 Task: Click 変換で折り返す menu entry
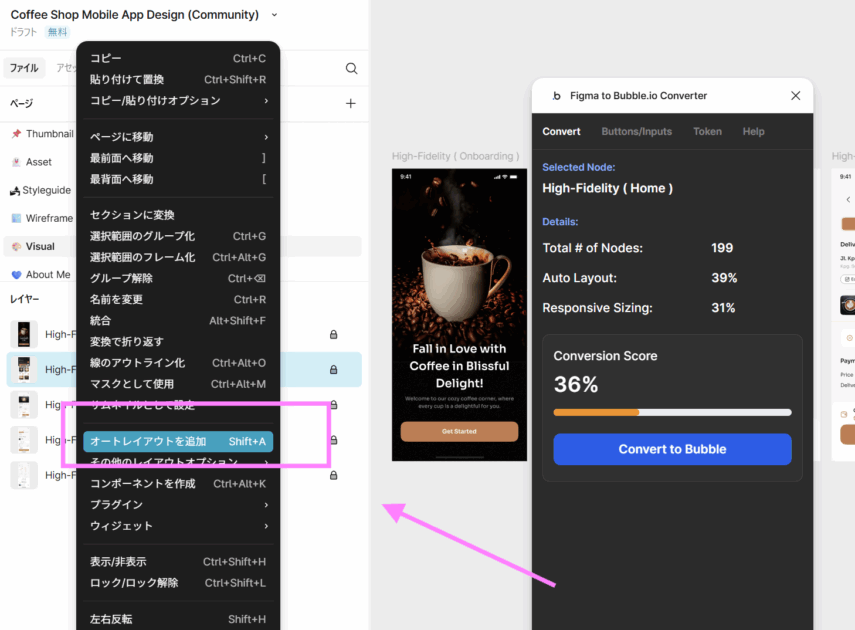(178, 342)
